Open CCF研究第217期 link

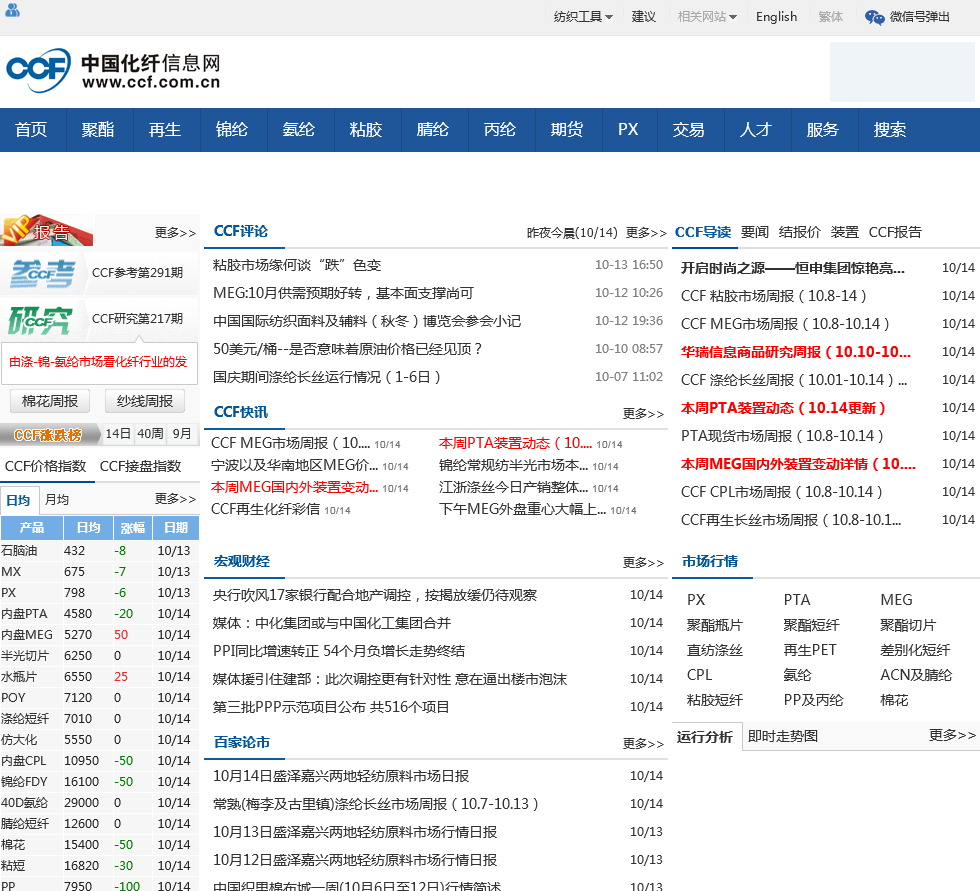138,319
